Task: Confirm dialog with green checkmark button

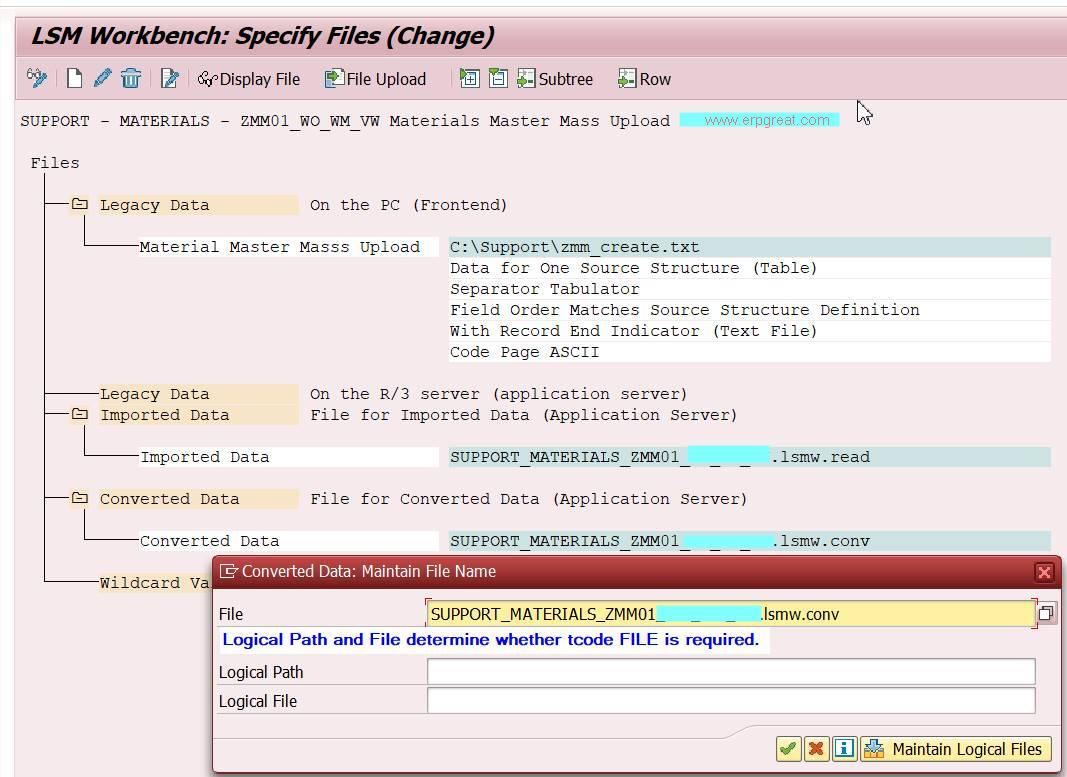Action: [788, 749]
